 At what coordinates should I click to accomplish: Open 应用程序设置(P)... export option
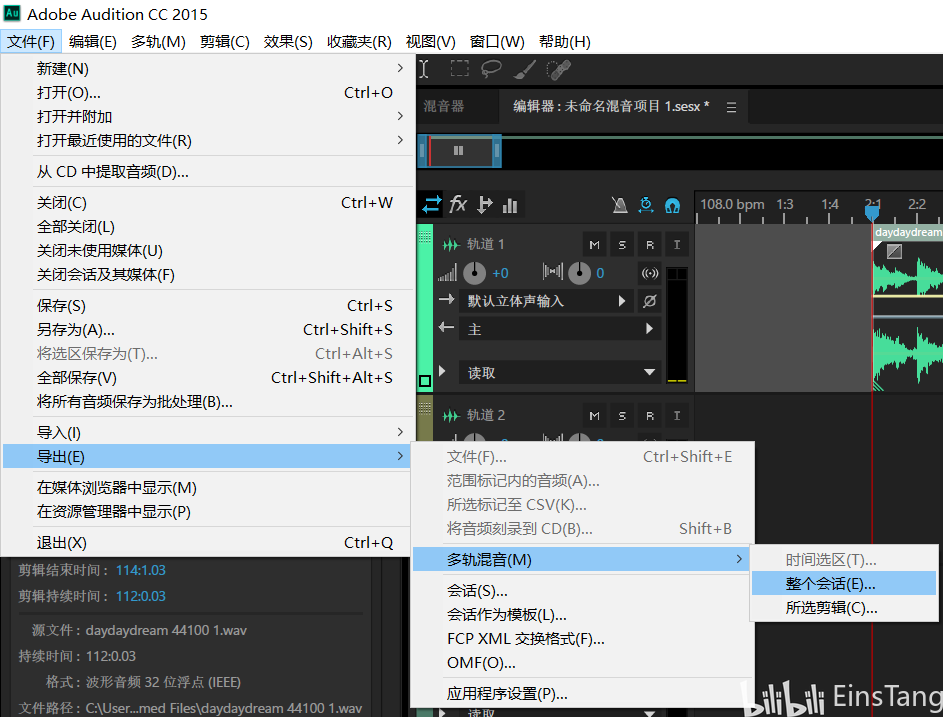pyautogui.click(x=583, y=694)
